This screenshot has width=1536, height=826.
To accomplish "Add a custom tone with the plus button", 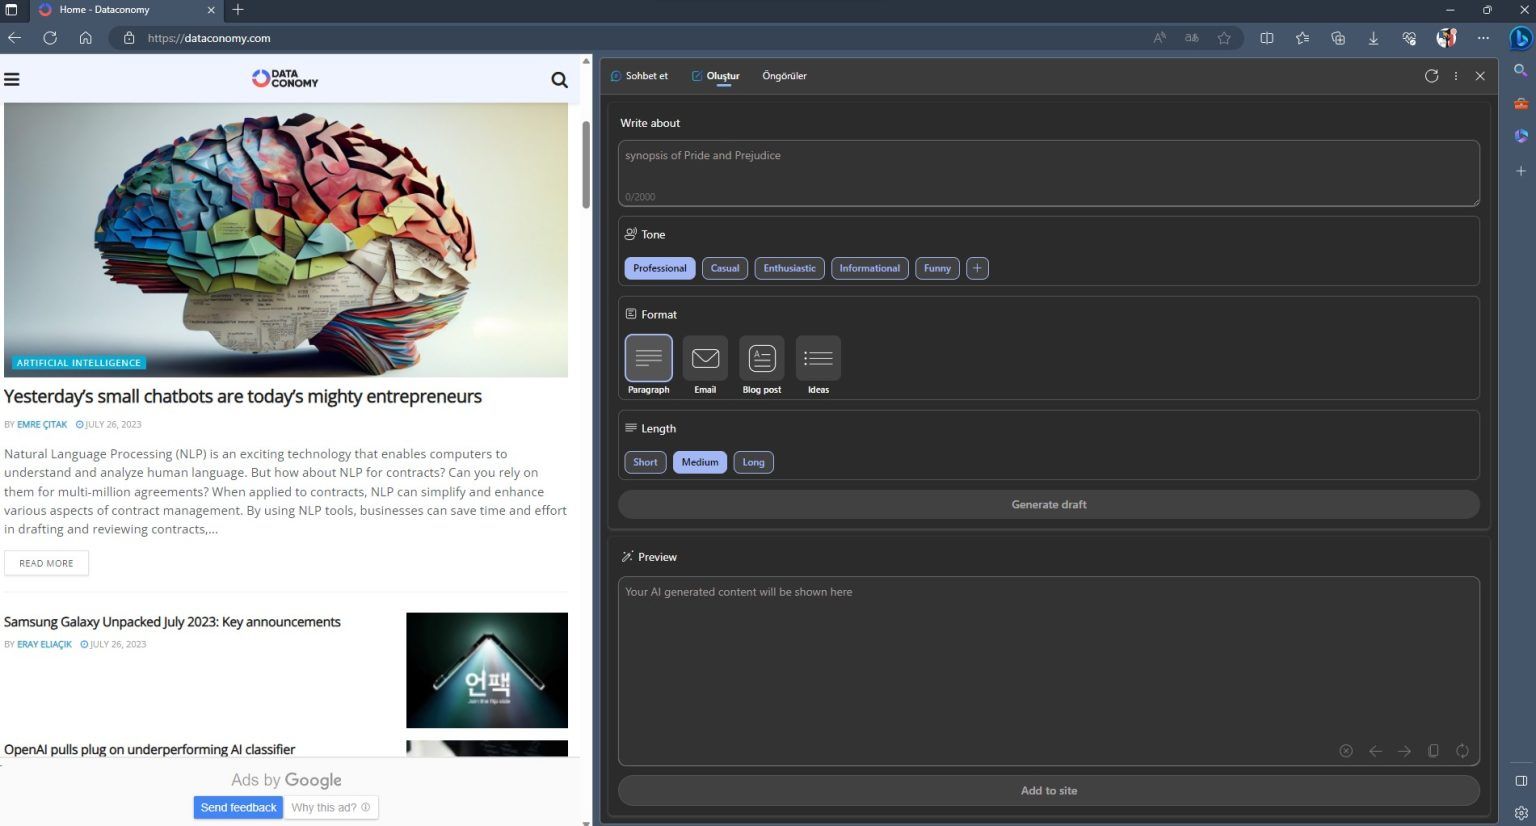I will 977,267.
